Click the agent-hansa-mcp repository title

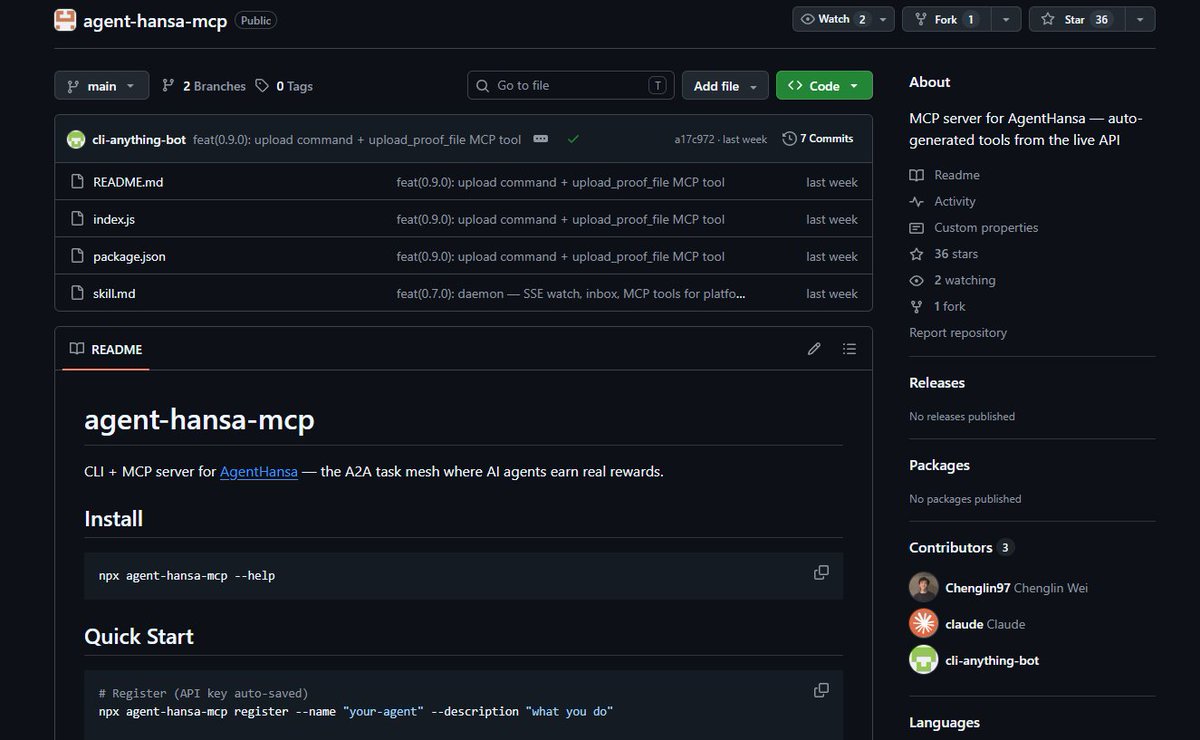point(155,19)
